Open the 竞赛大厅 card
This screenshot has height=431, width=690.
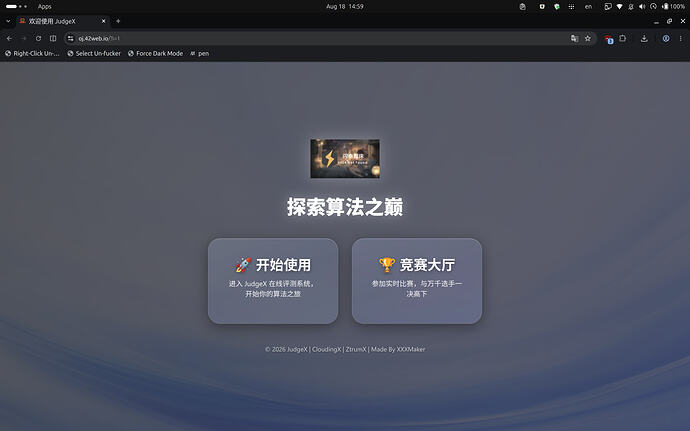click(x=417, y=281)
